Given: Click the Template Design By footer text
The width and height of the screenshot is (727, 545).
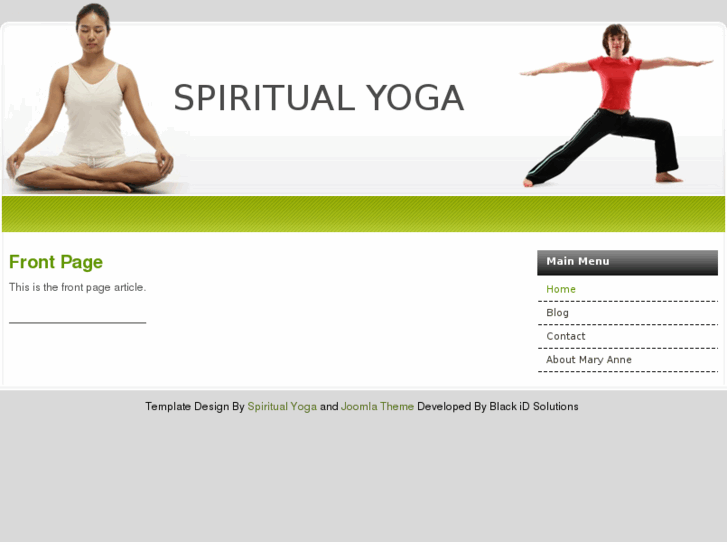Looking at the screenshot, I should pyautogui.click(x=195, y=406).
